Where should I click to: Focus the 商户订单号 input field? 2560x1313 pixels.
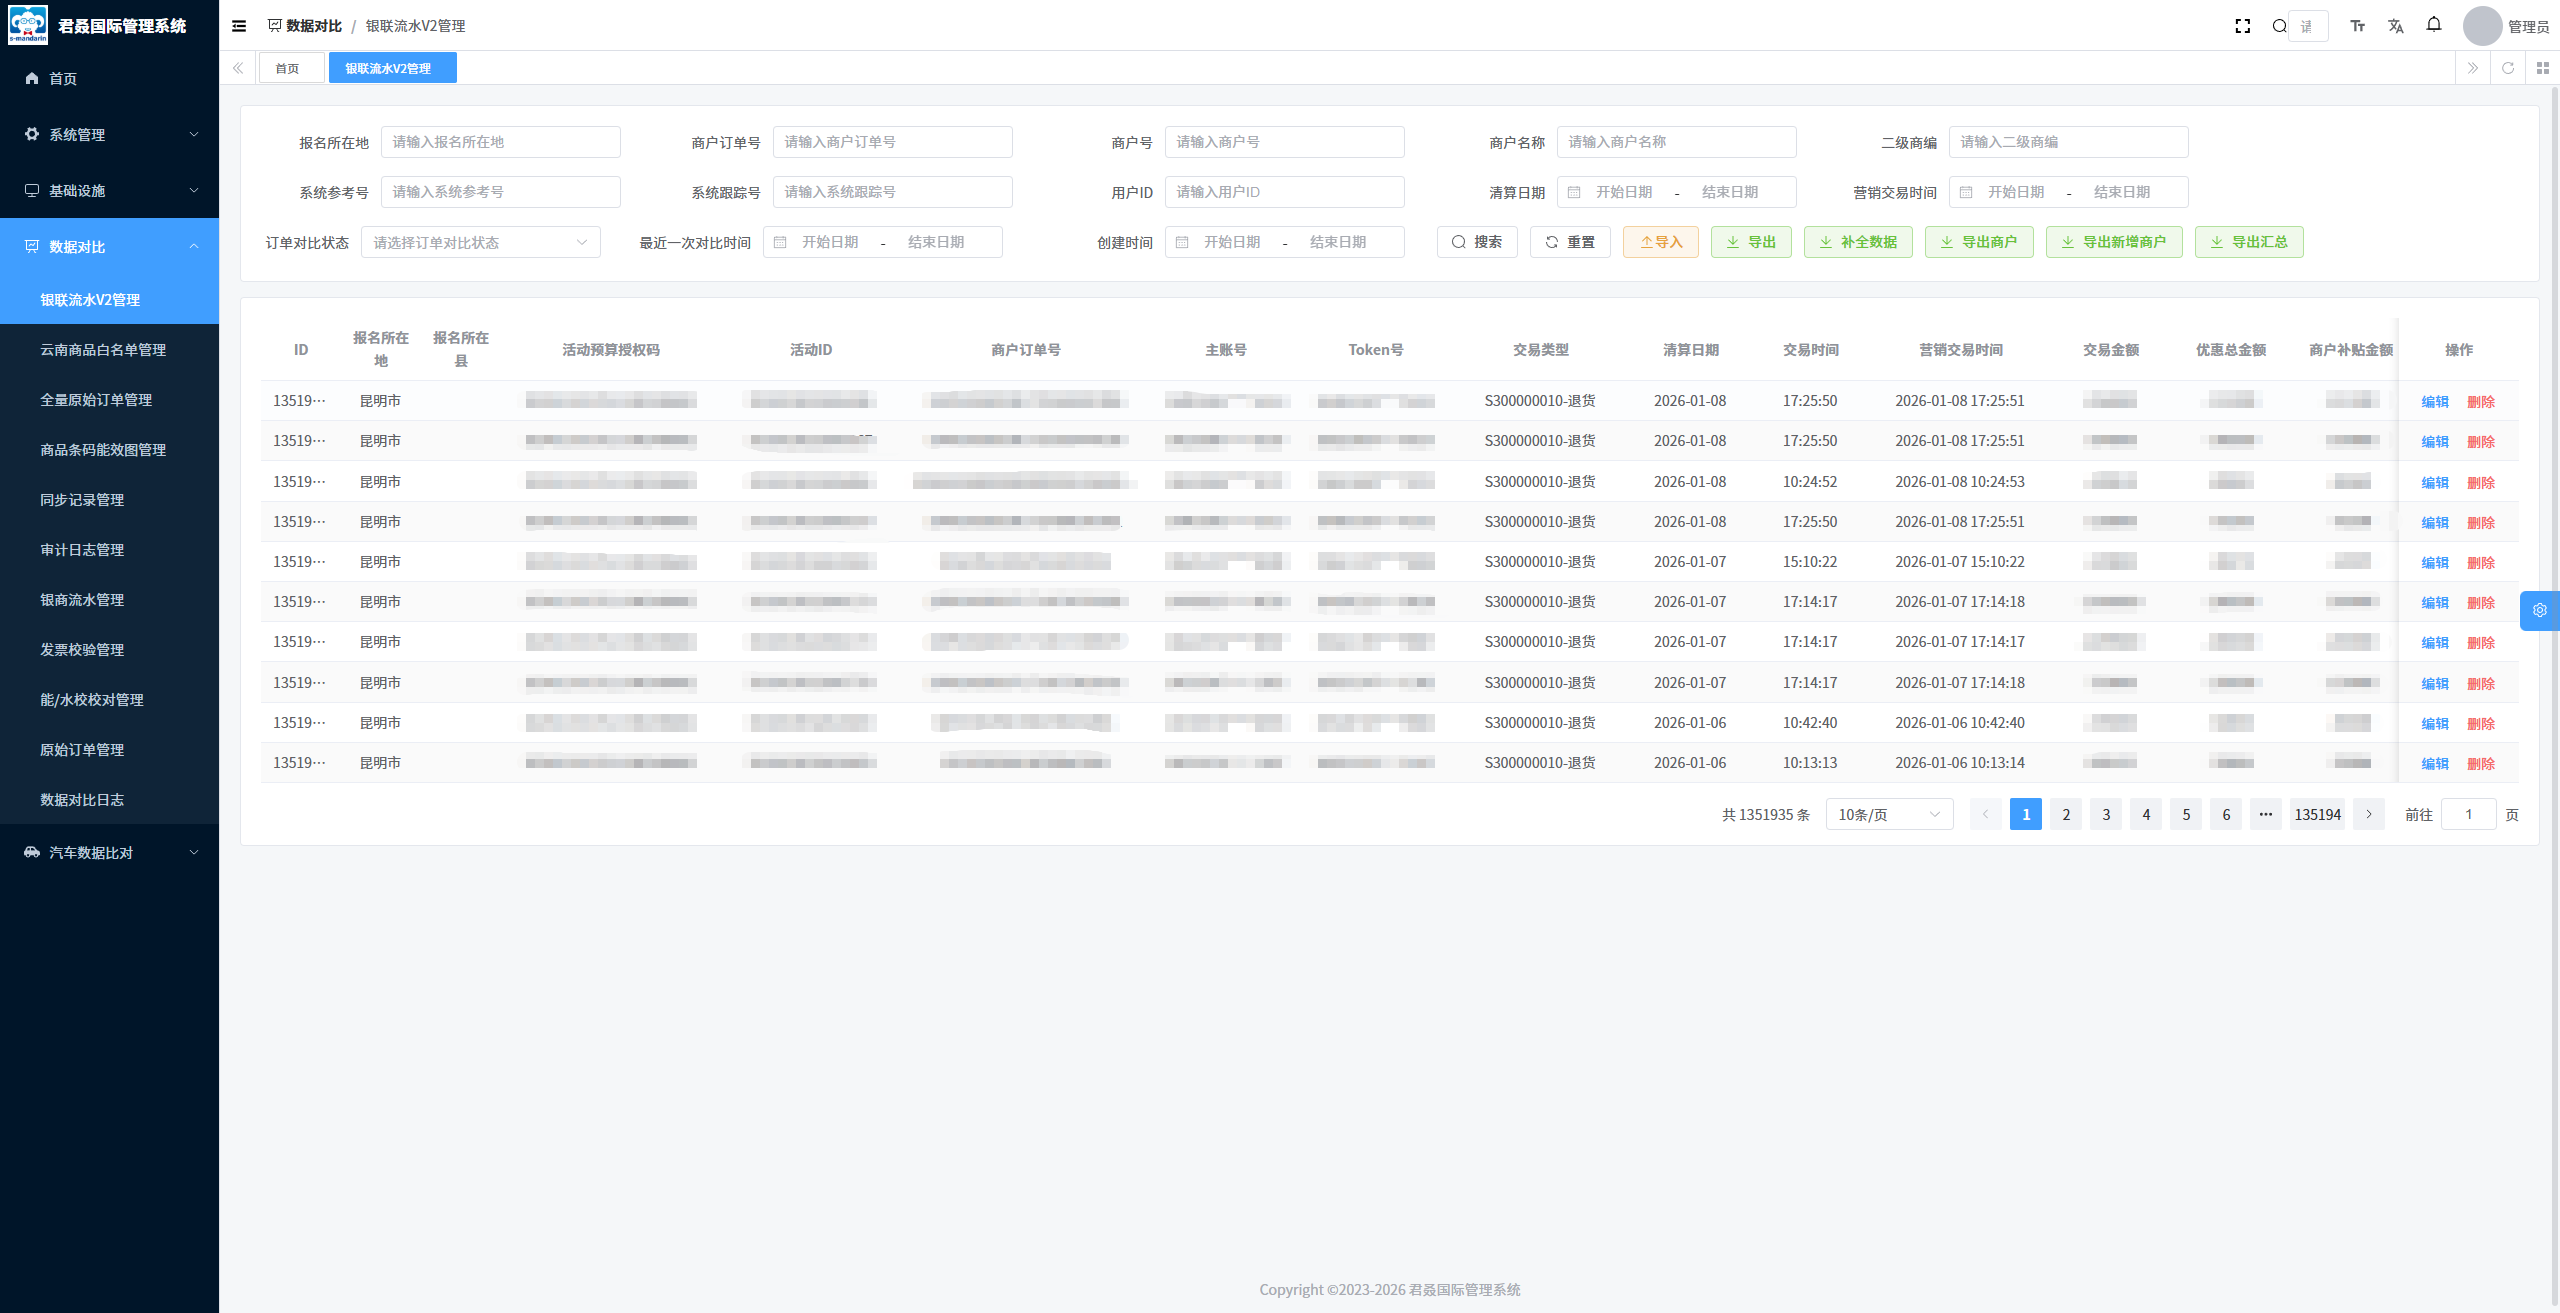892,142
